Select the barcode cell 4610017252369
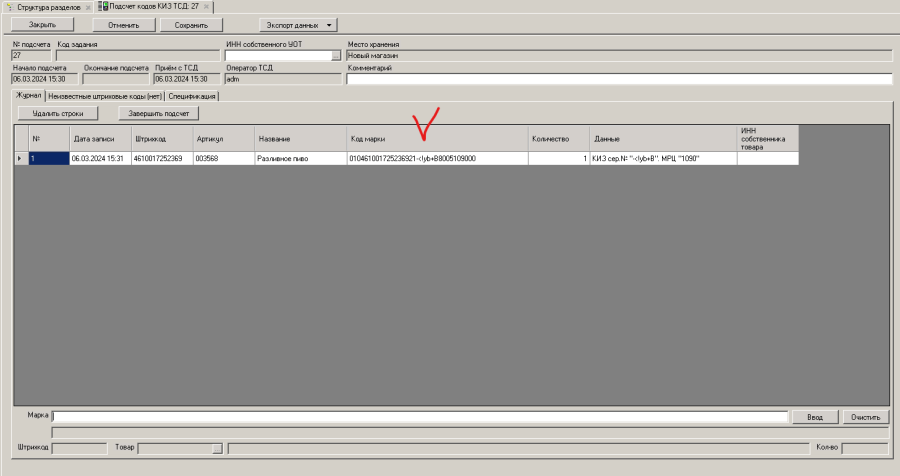The height and width of the screenshot is (476, 900). (x=162, y=158)
